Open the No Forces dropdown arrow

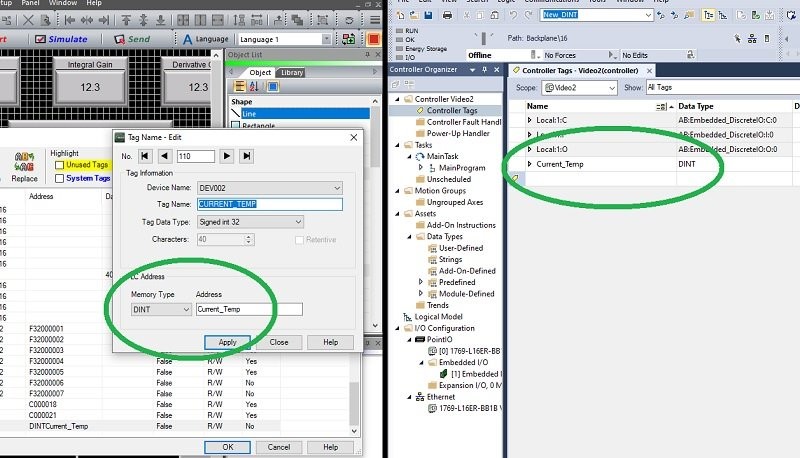pyautogui.click(x=612, y=55)
